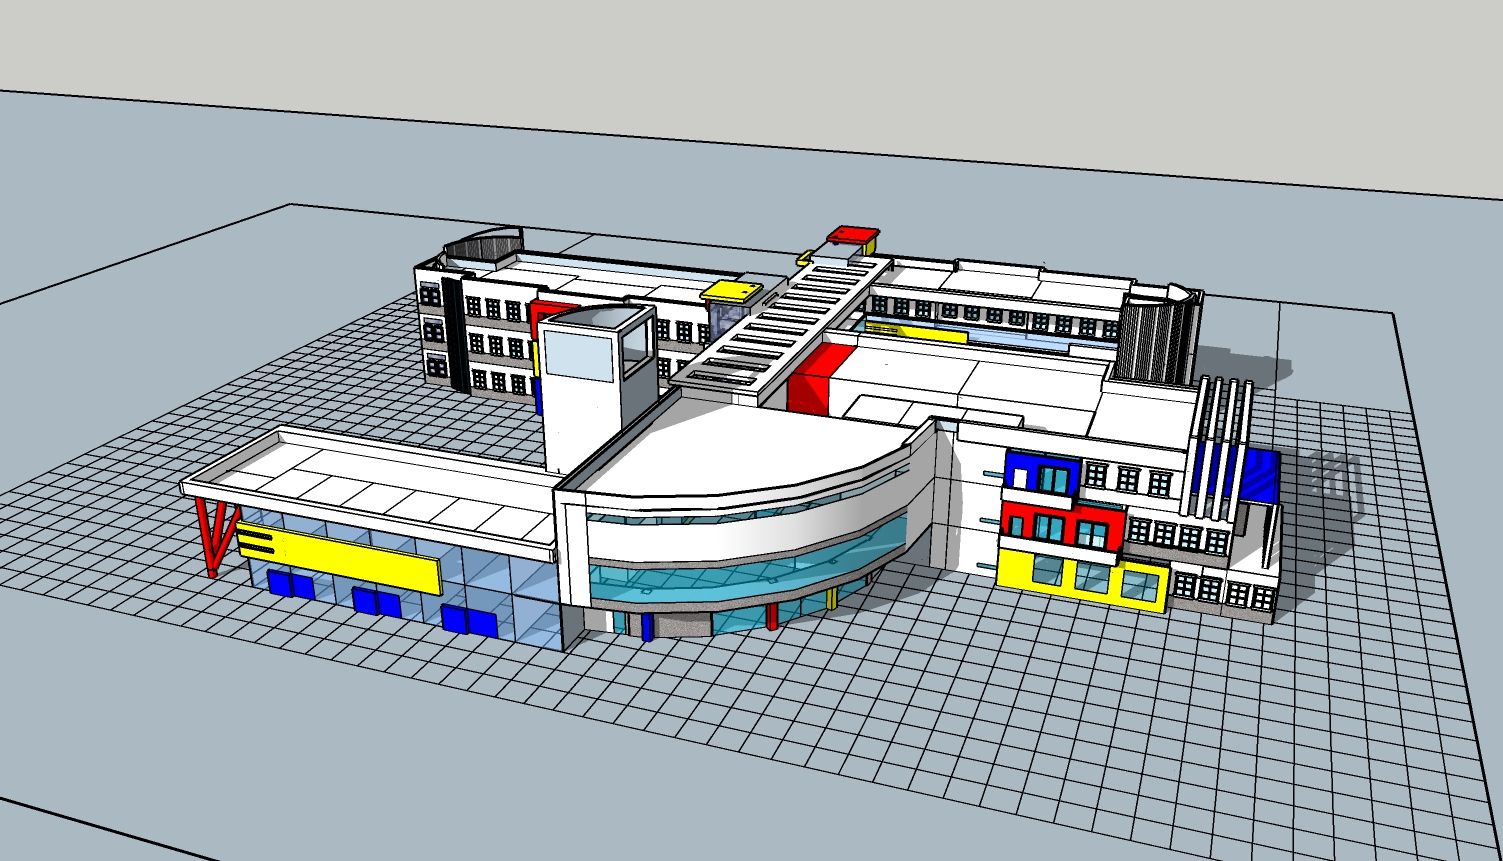This screenshot has height=861, width=1503.
Task: Select the glass-topped elevator tower
Action: pos(598,387)
